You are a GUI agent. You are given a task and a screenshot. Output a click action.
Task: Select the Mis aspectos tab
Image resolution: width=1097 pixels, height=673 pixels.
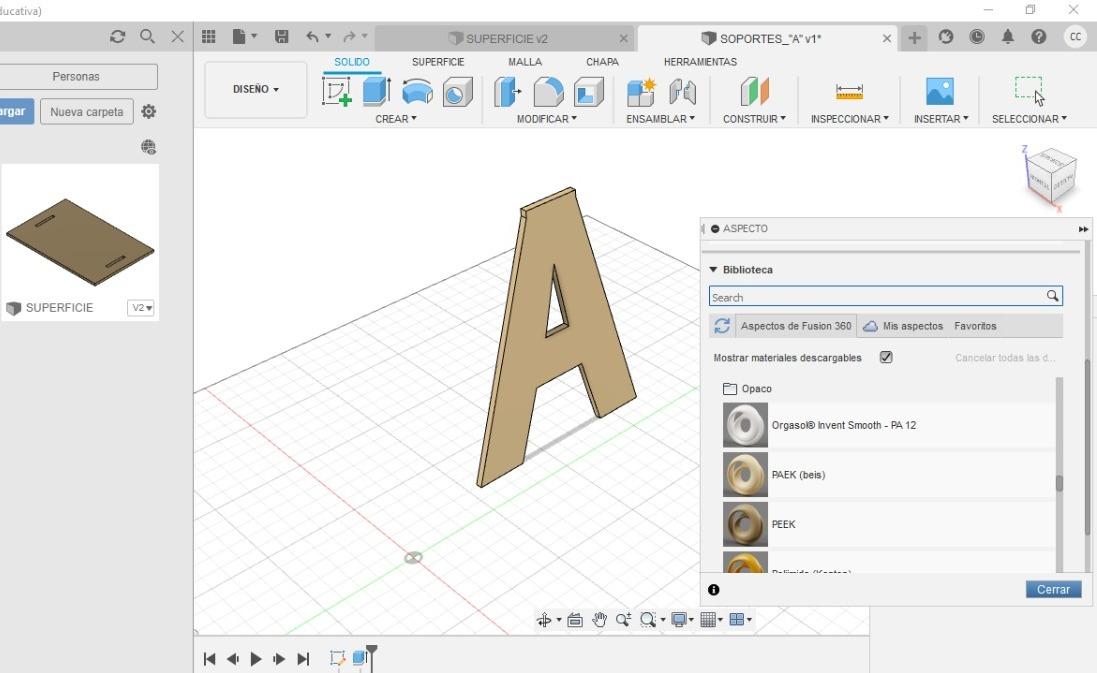(x=904, y=326)
